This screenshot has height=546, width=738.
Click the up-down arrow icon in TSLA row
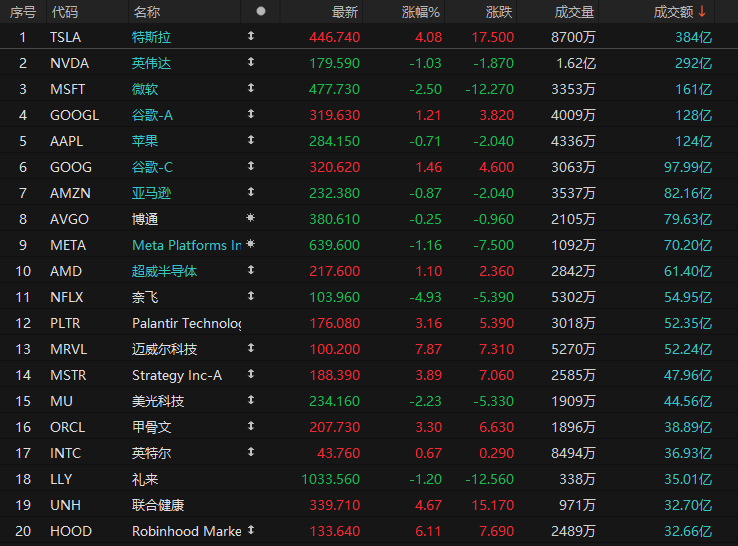tap(251, 36)
